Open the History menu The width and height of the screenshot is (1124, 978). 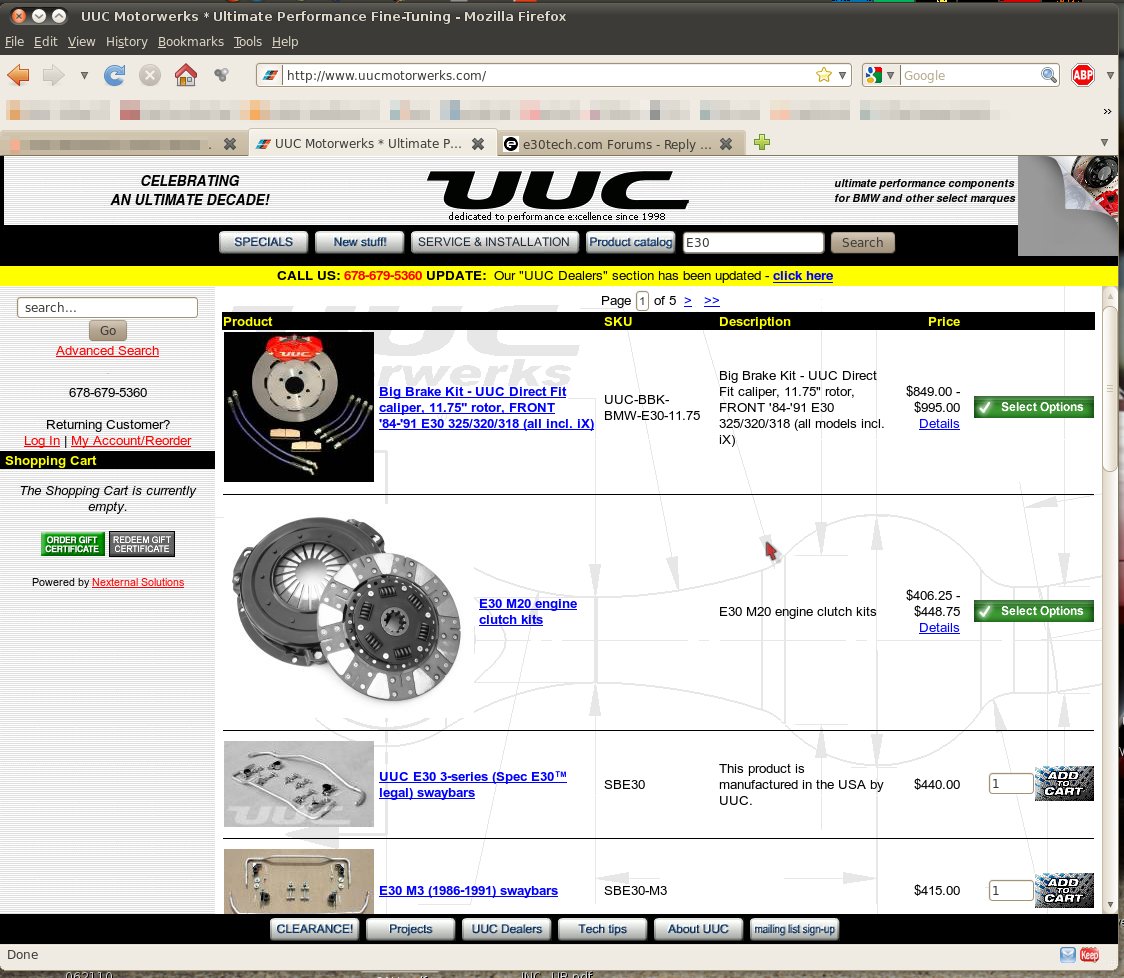[126, 42]
